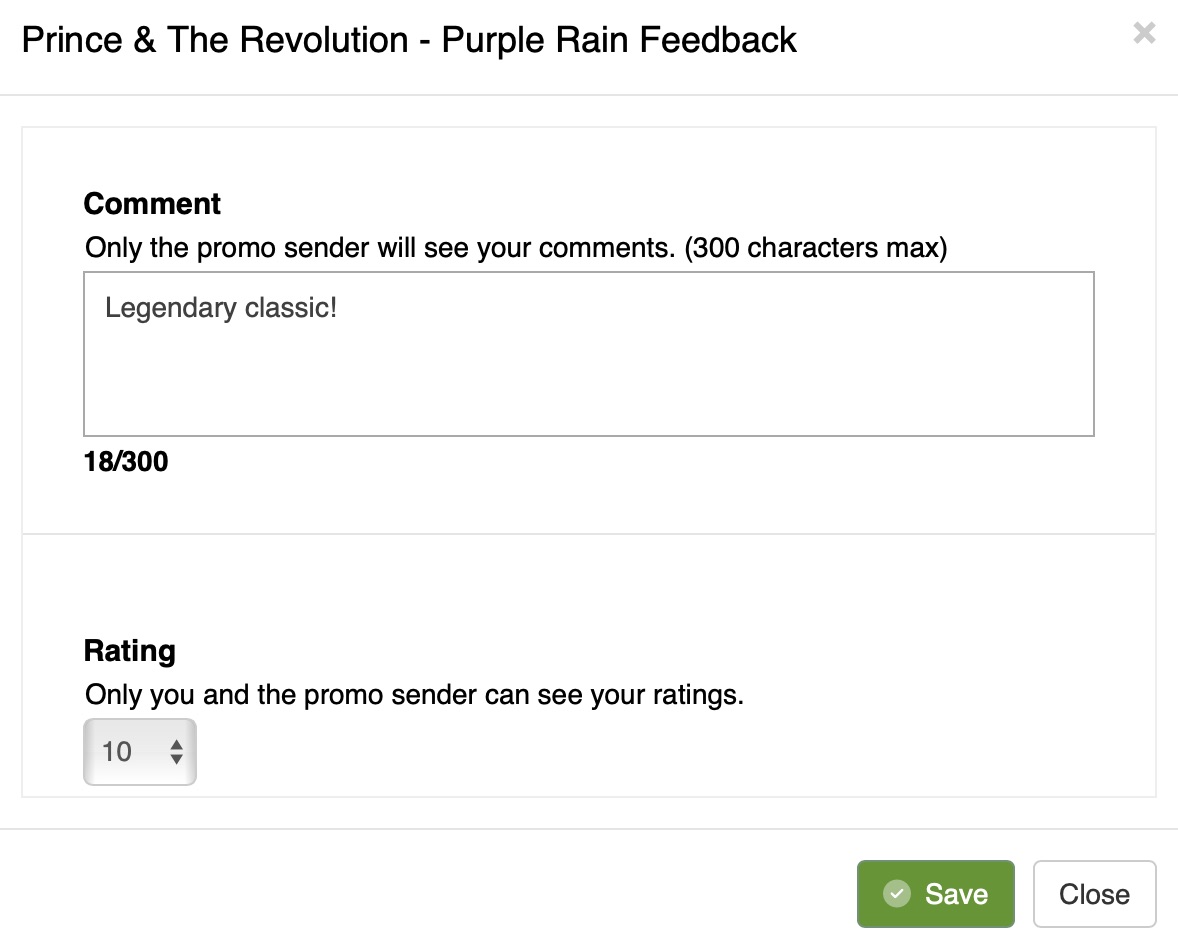Place cursor in "Legendary classic!" text
The image size is (1178, 948).
pos(220,308)
